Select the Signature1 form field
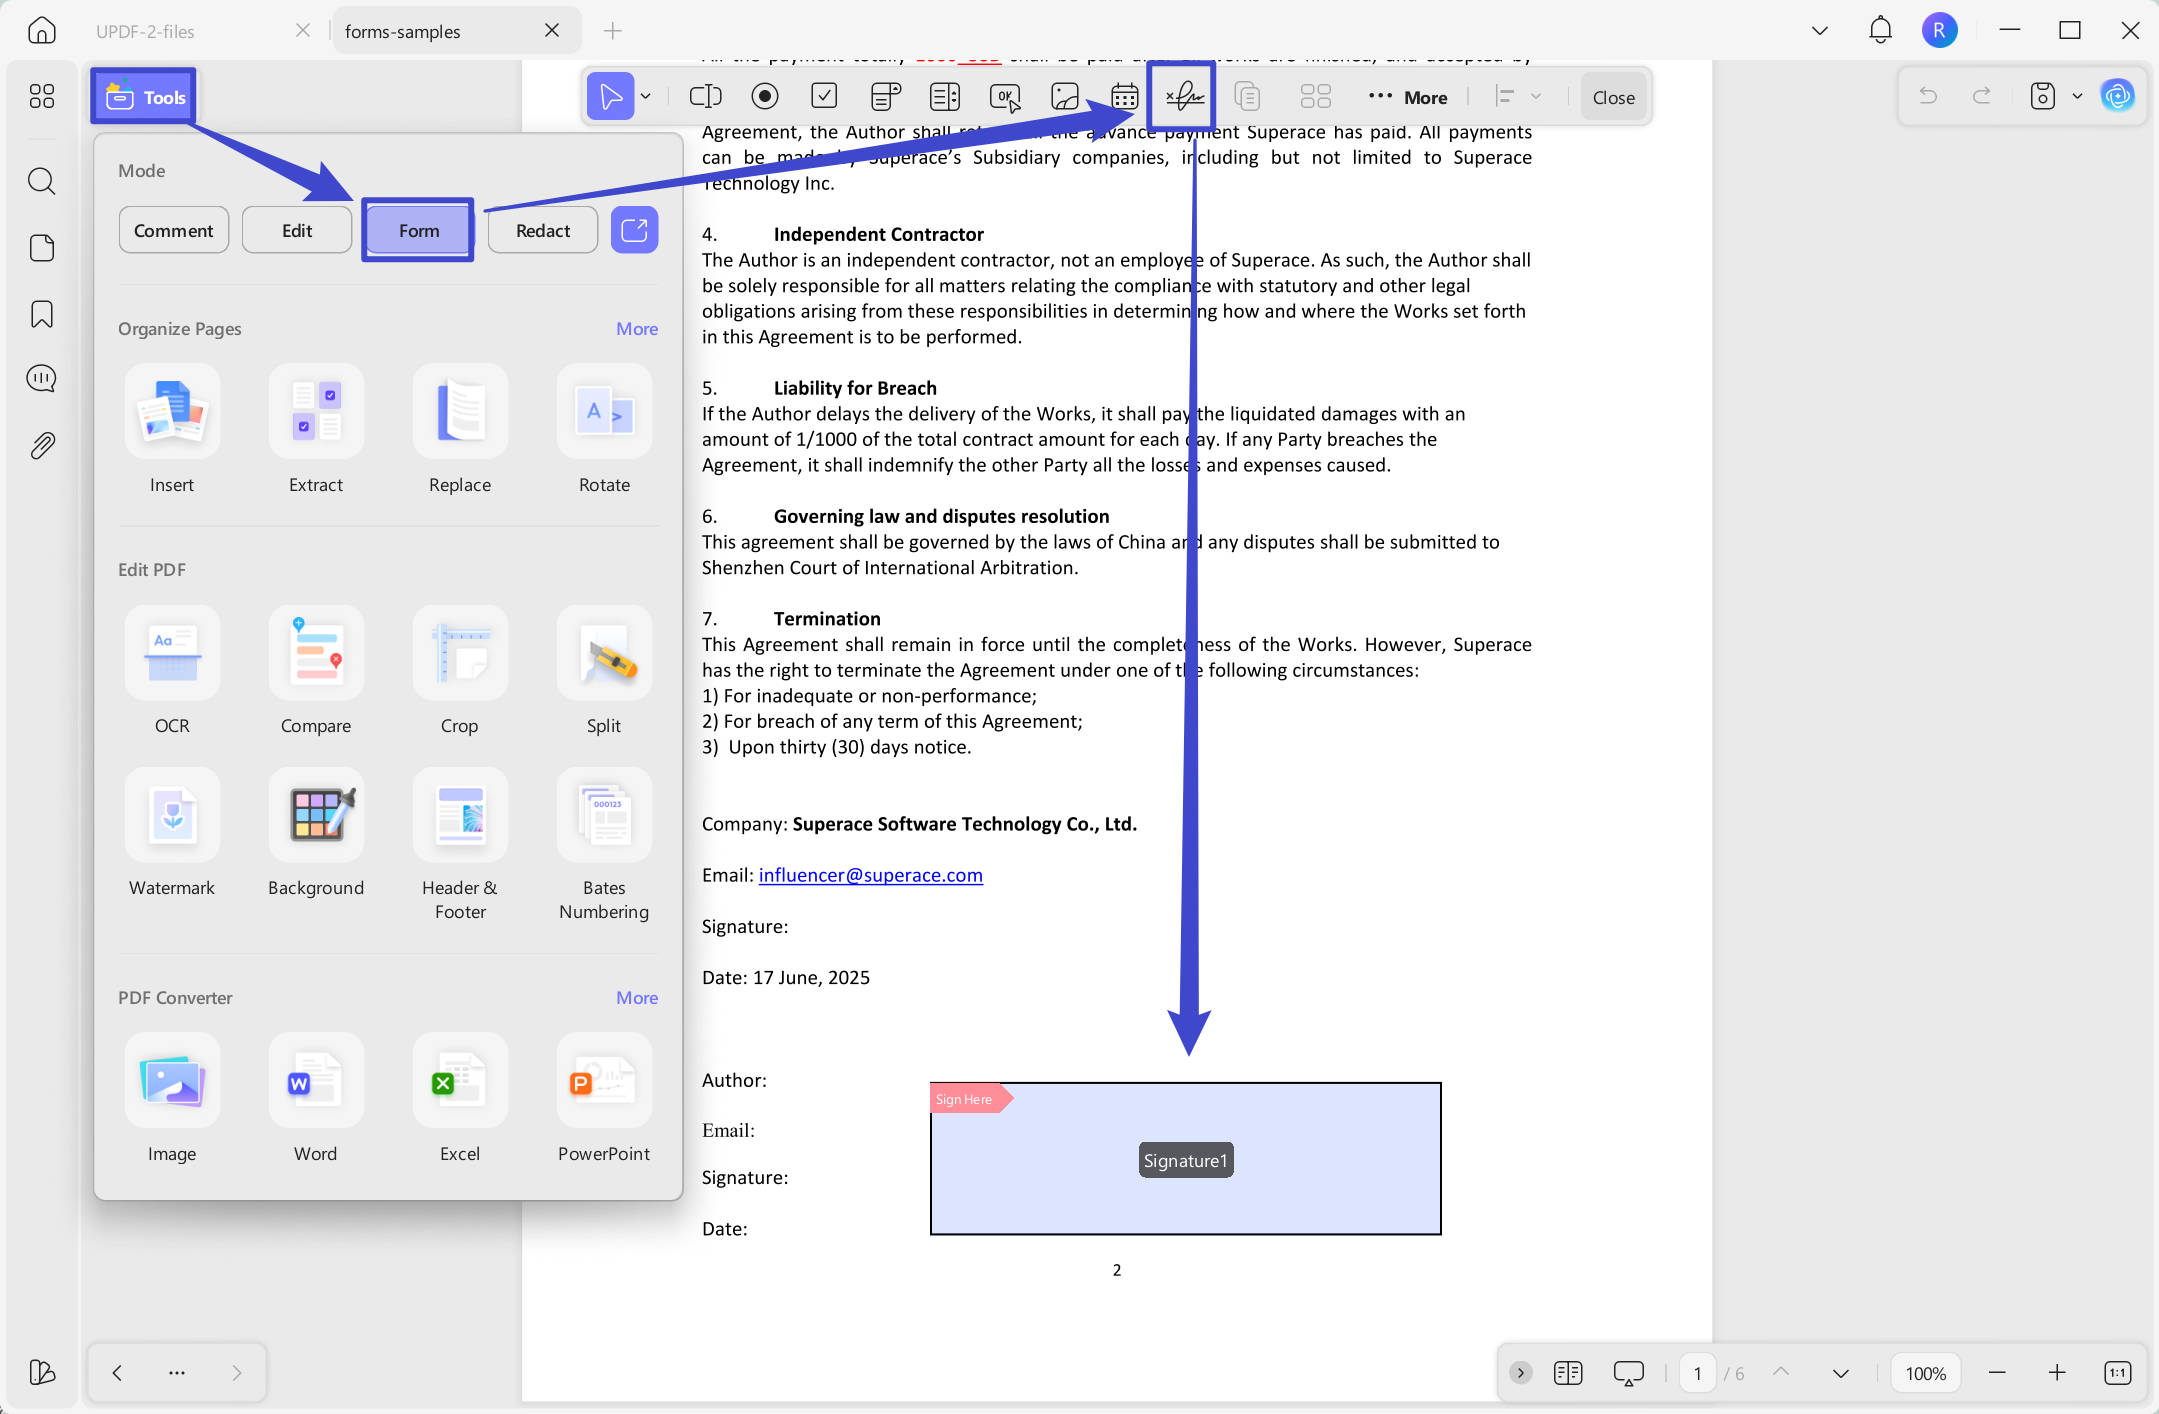 [1185, 1159]
